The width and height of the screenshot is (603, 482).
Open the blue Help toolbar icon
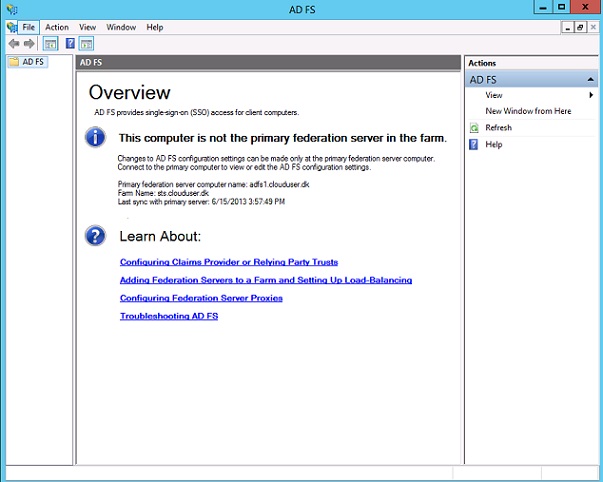[x=70, y=43]
